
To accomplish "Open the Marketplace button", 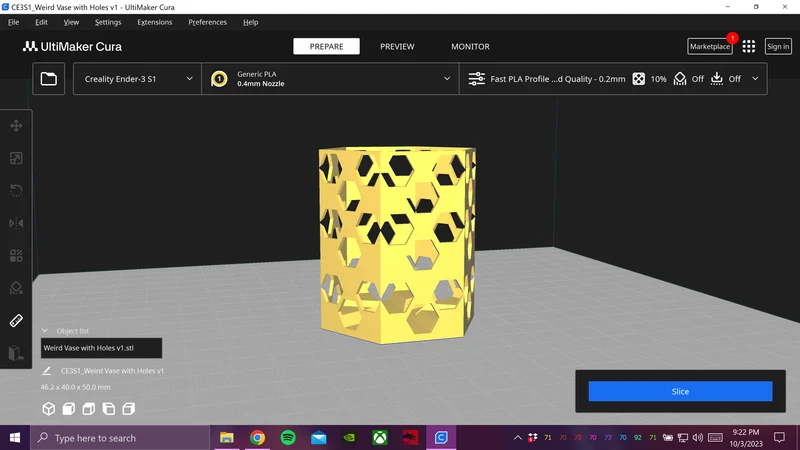I will [x=710, y=46].
